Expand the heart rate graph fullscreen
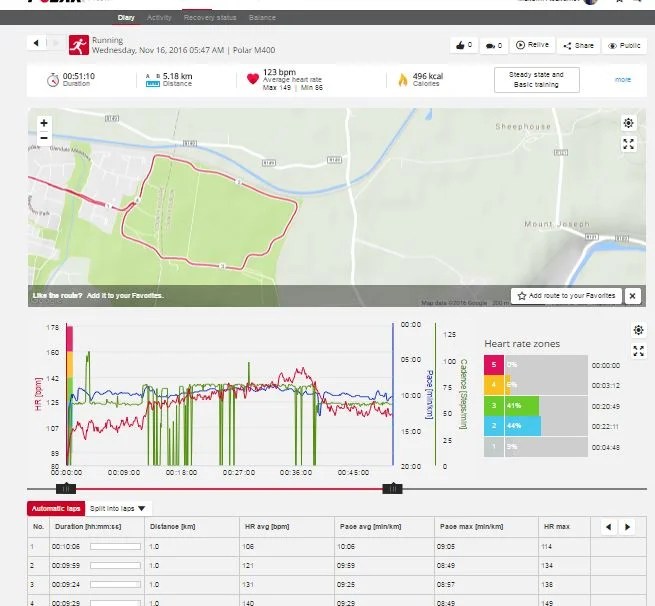The image size is (655, 606). point(638,351)
